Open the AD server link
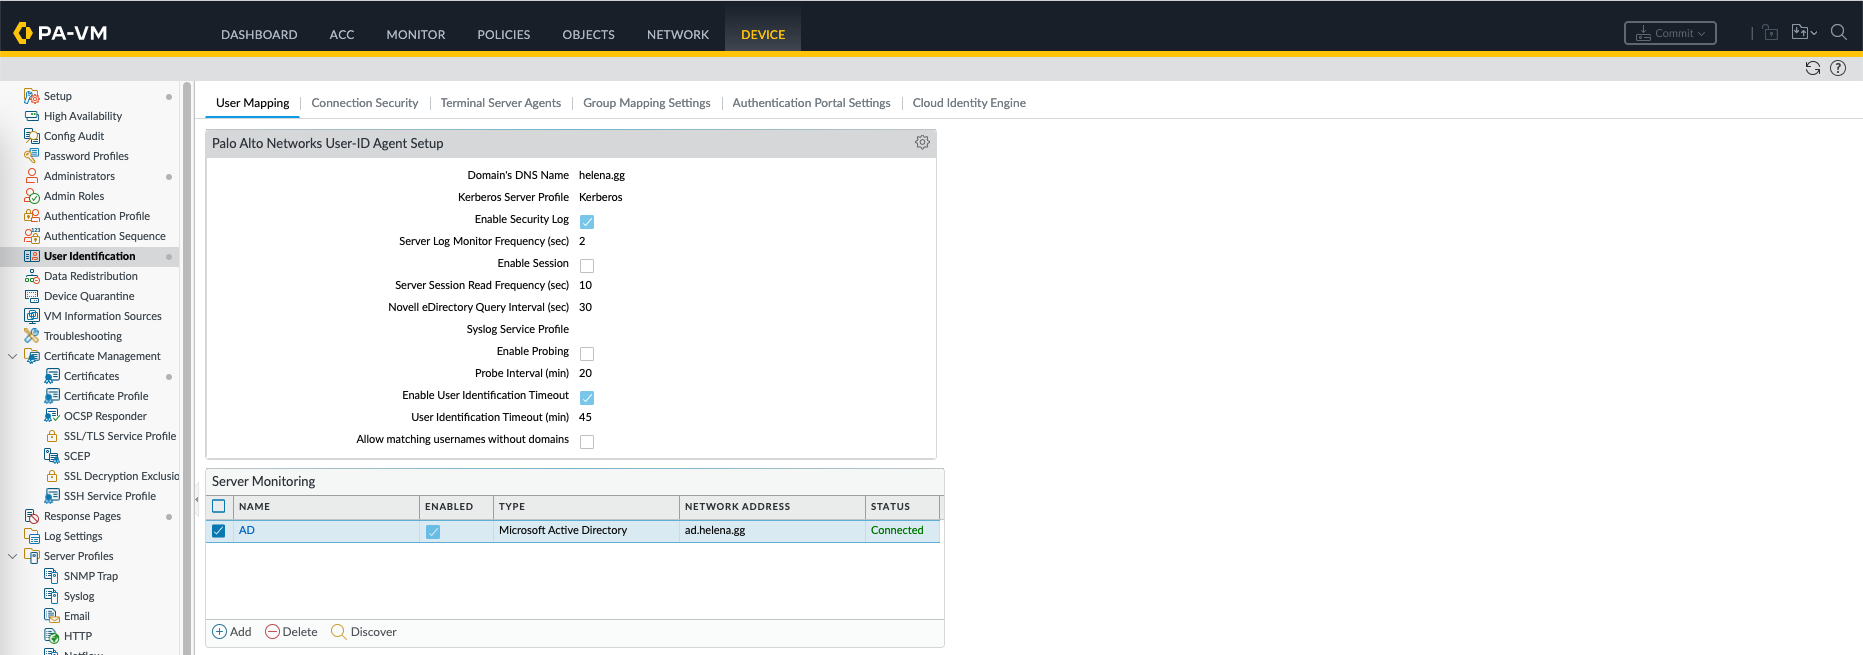1863x655 pixels. click(x=247, y=530)
